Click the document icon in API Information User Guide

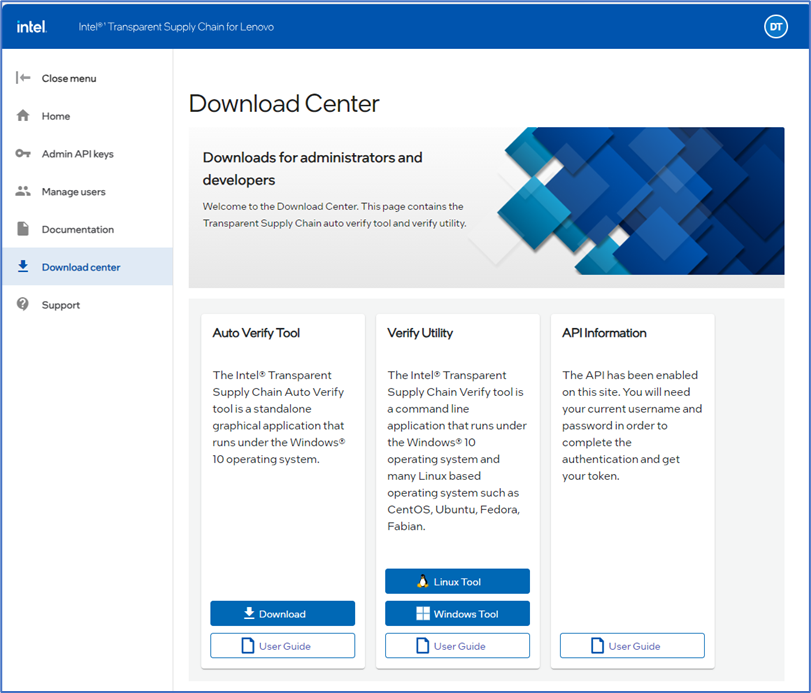(597, 645)
